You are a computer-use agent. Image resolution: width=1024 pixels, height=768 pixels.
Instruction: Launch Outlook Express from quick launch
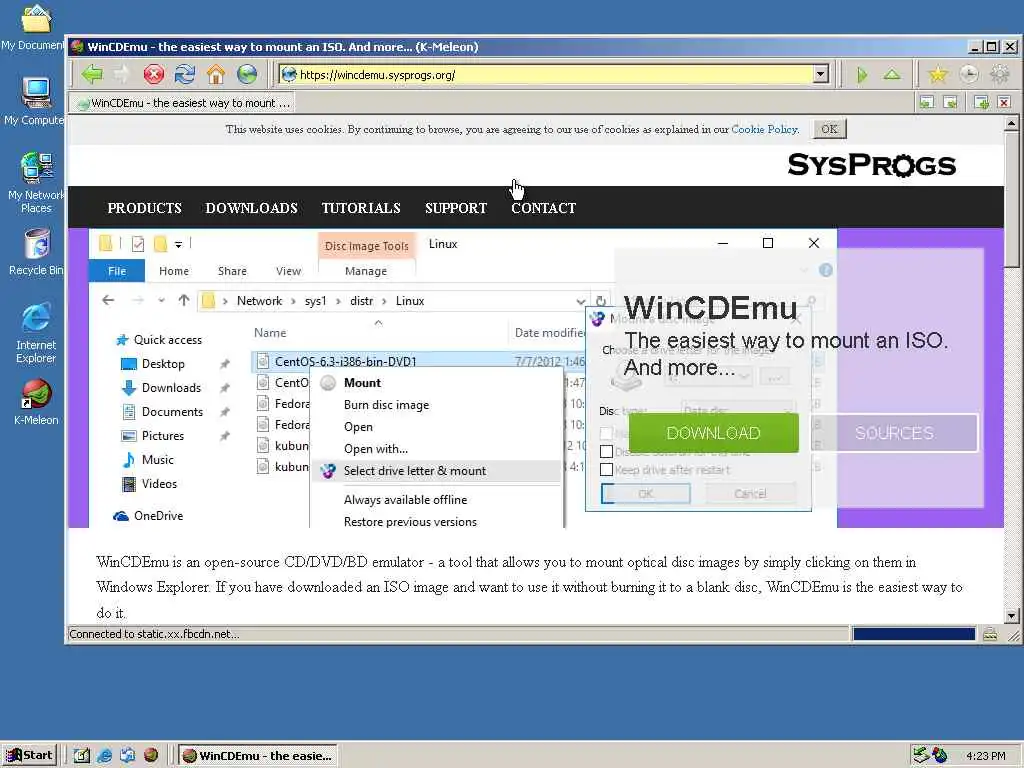point(127,755)
